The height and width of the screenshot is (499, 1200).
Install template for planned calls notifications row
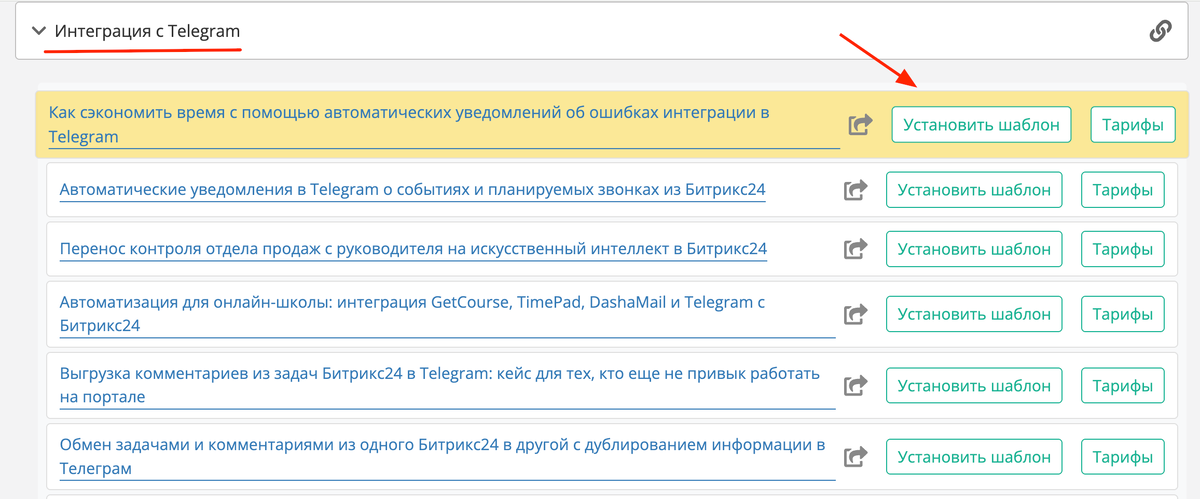(975, 190)
